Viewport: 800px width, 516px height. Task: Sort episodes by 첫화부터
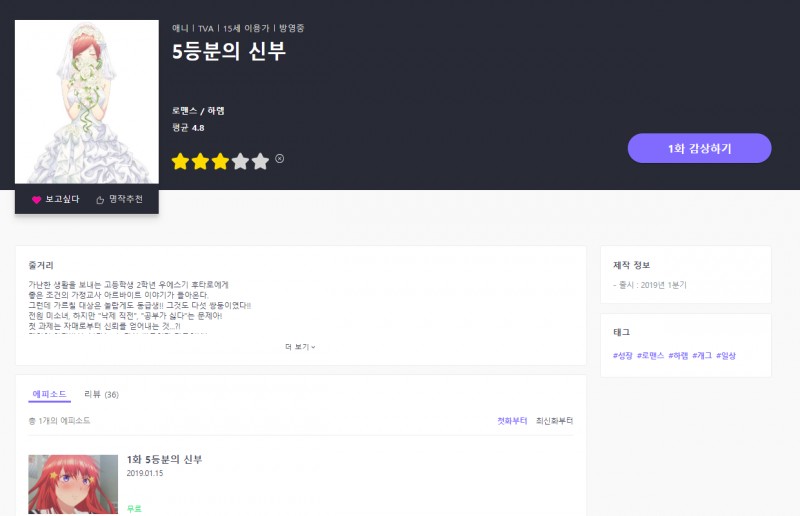coord(511,421)
